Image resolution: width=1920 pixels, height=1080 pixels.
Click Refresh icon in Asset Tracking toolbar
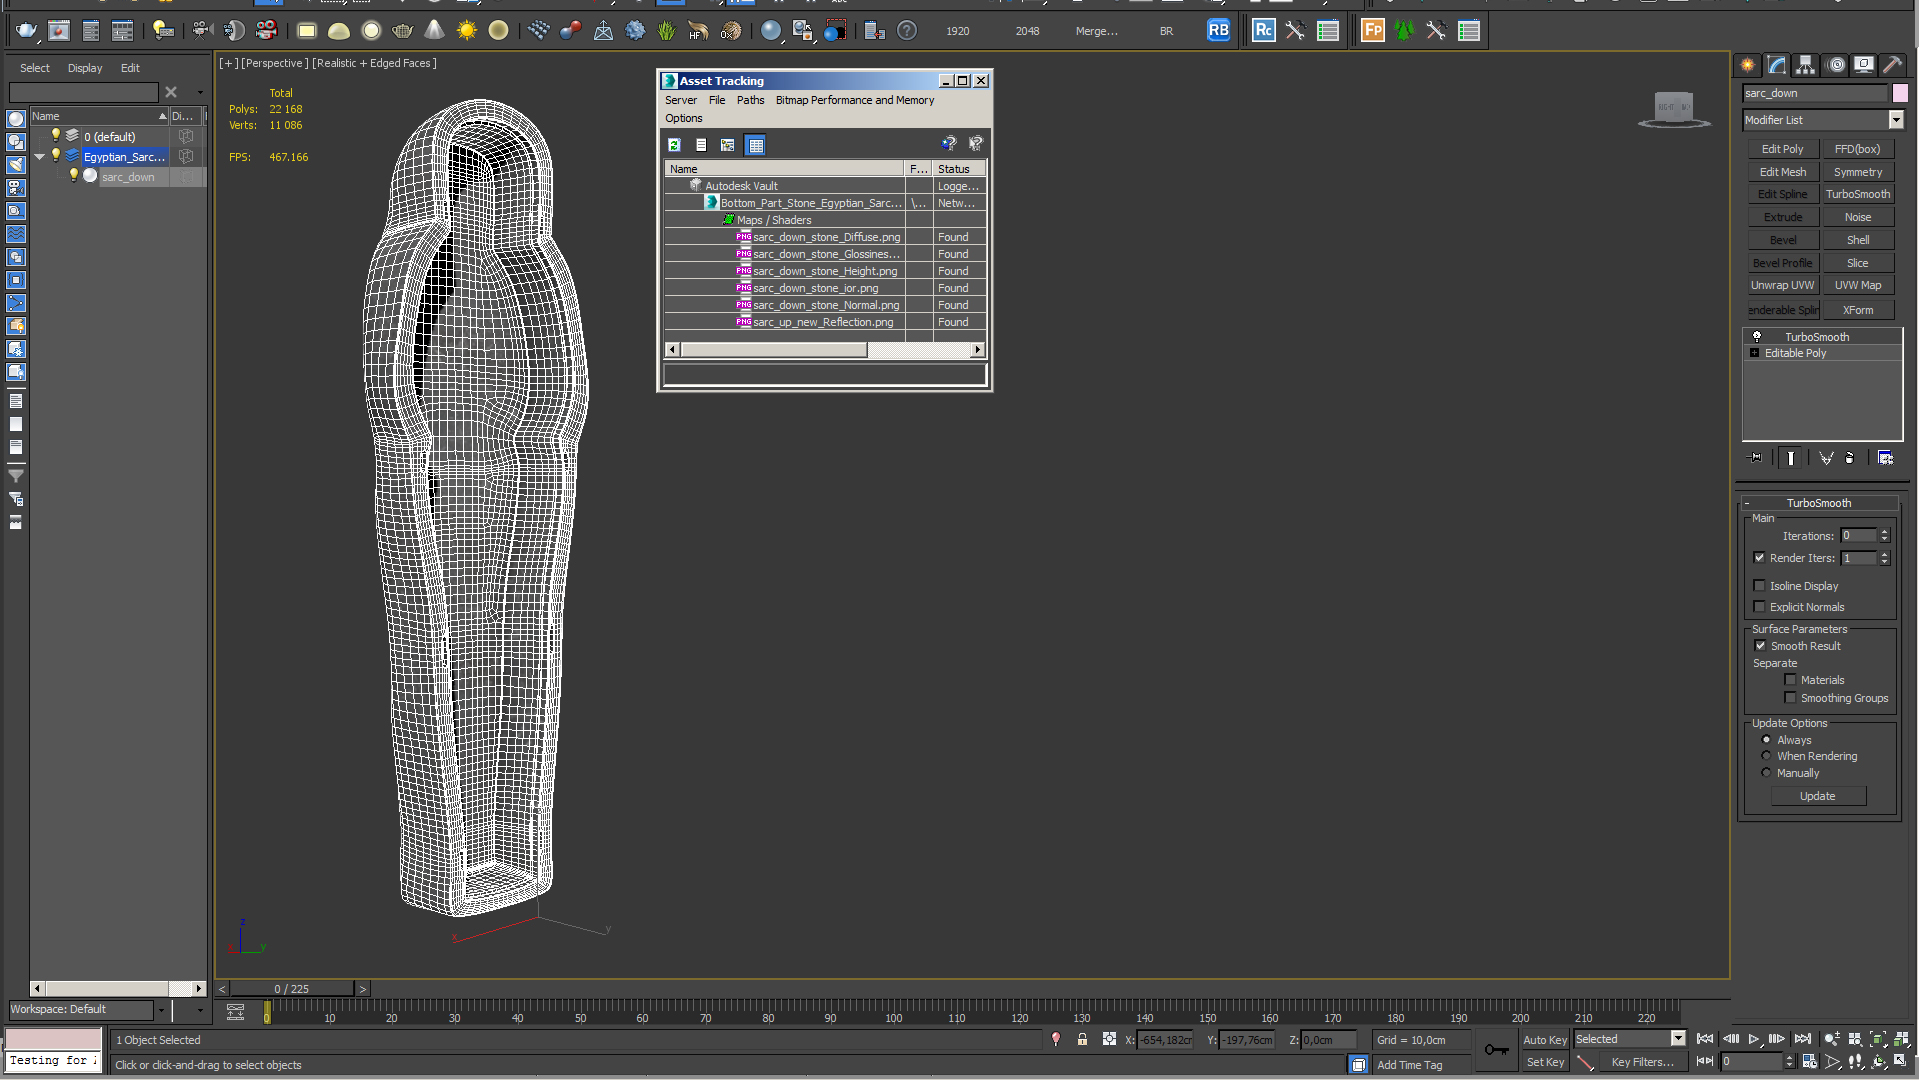pos(675,145)
